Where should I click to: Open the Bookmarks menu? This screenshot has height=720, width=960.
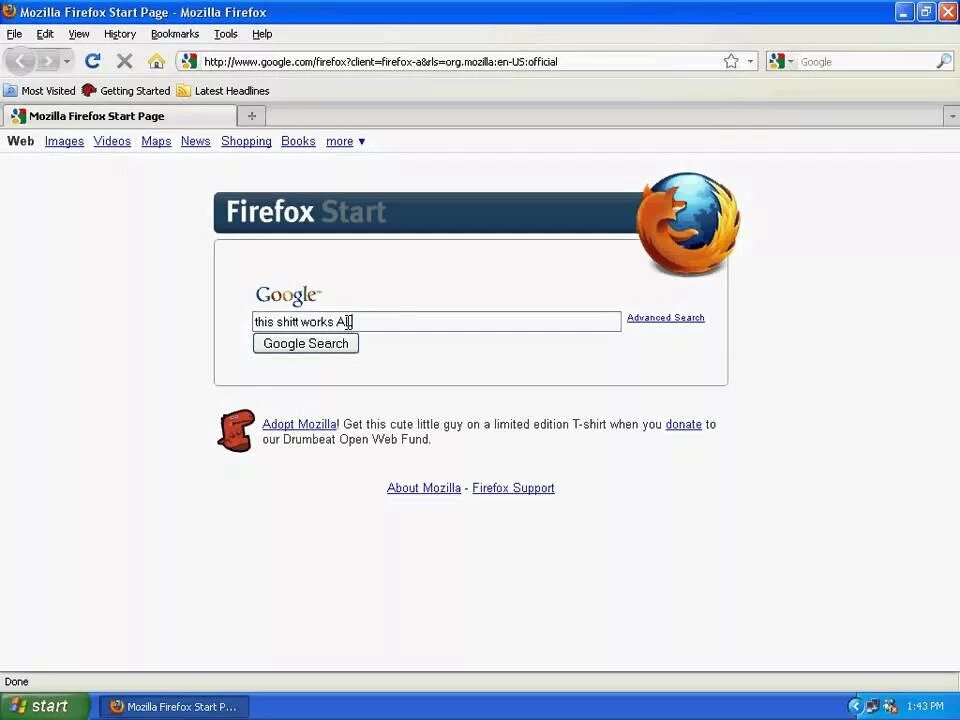[x=175, y=34]
